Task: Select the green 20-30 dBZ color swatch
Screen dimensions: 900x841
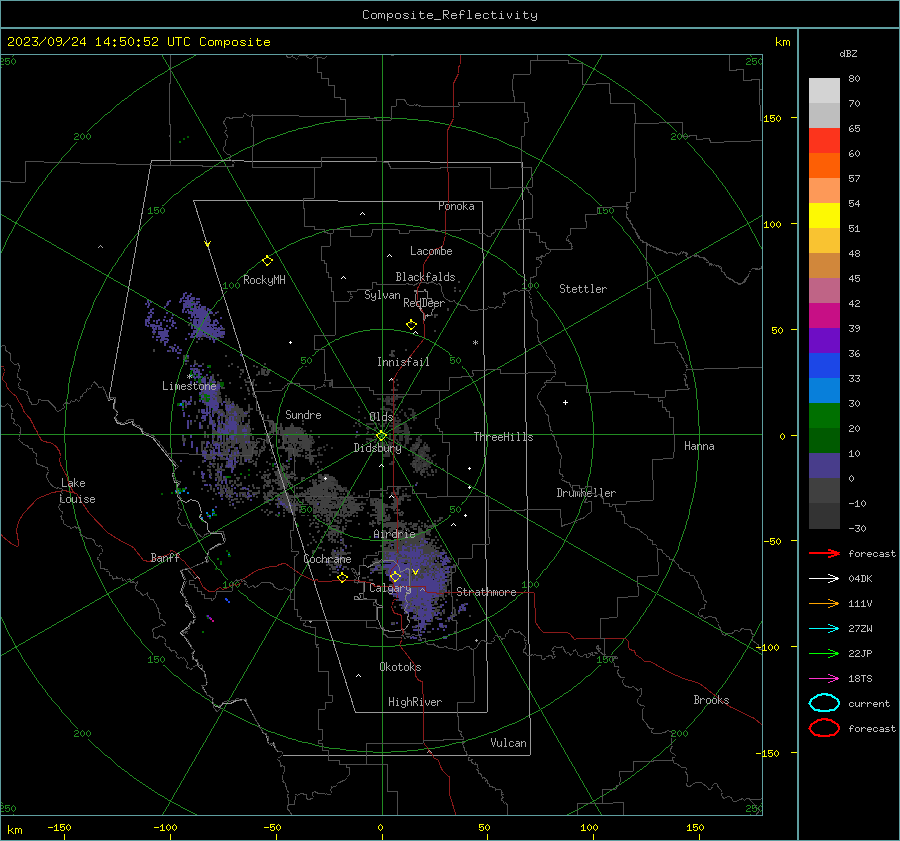Action: tap(824, 416)
